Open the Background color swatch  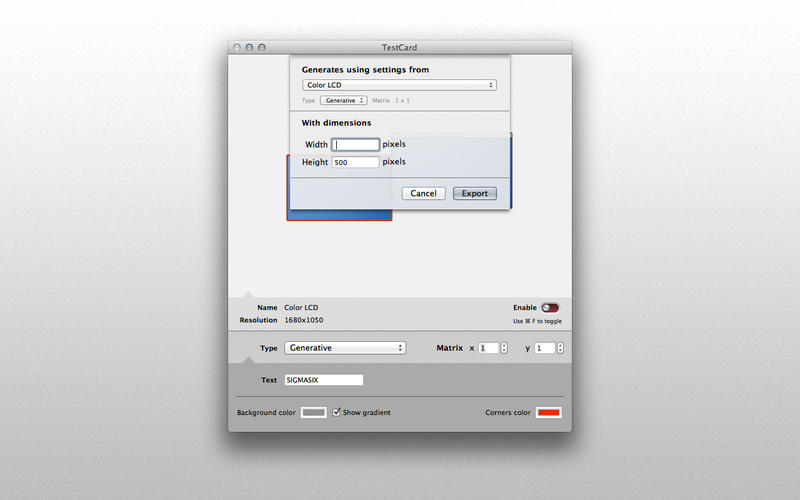tap(314, 412)
